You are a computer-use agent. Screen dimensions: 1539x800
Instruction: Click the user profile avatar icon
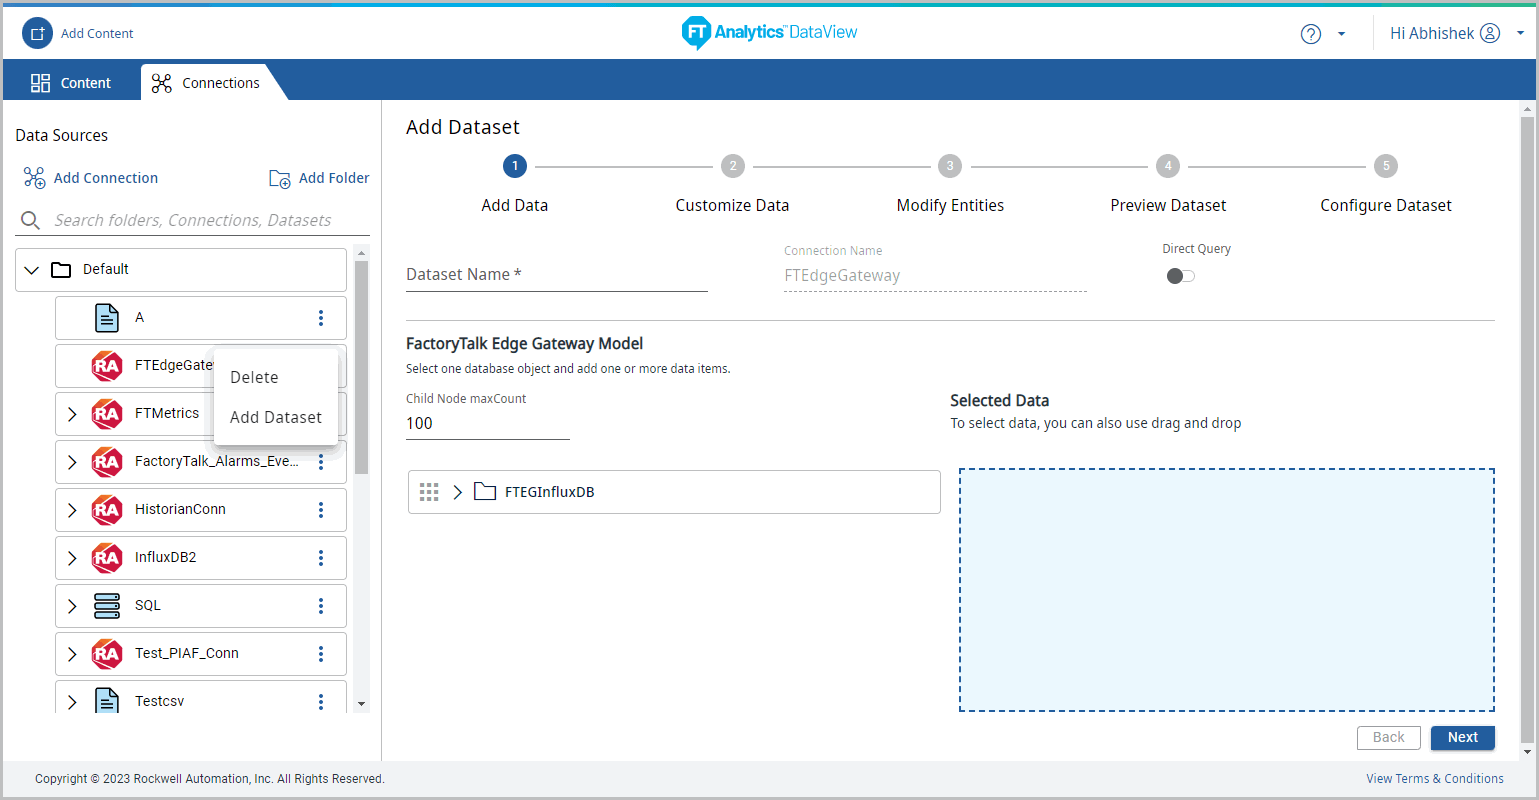point(1490,33)
